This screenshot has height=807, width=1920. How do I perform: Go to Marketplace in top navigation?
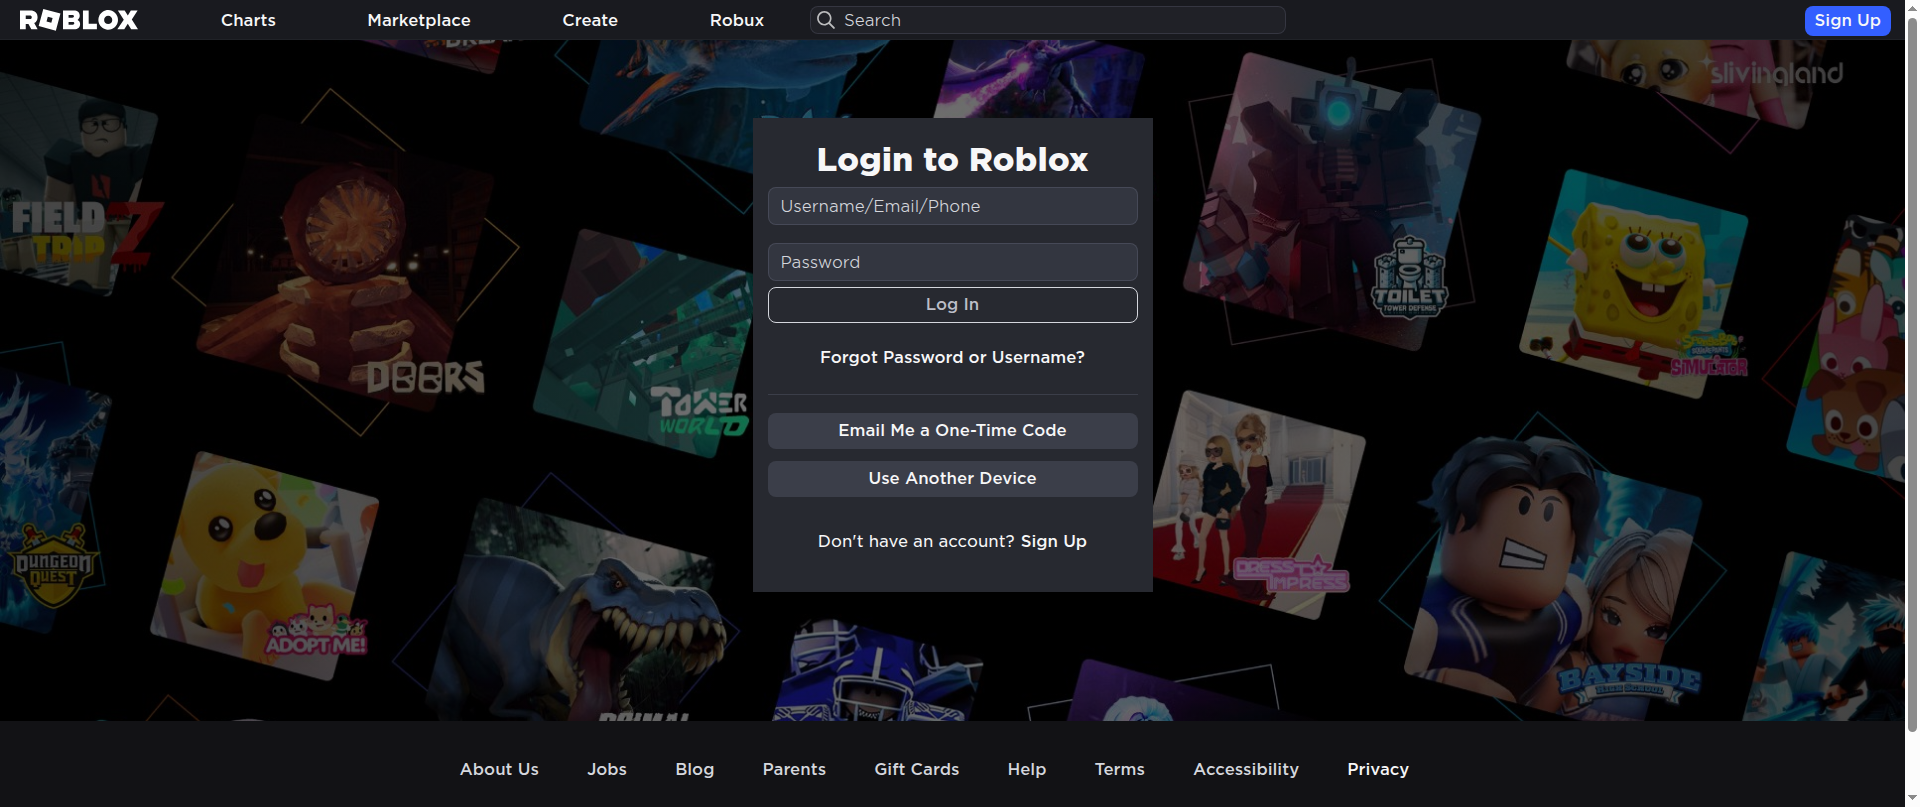coord(419,20)
